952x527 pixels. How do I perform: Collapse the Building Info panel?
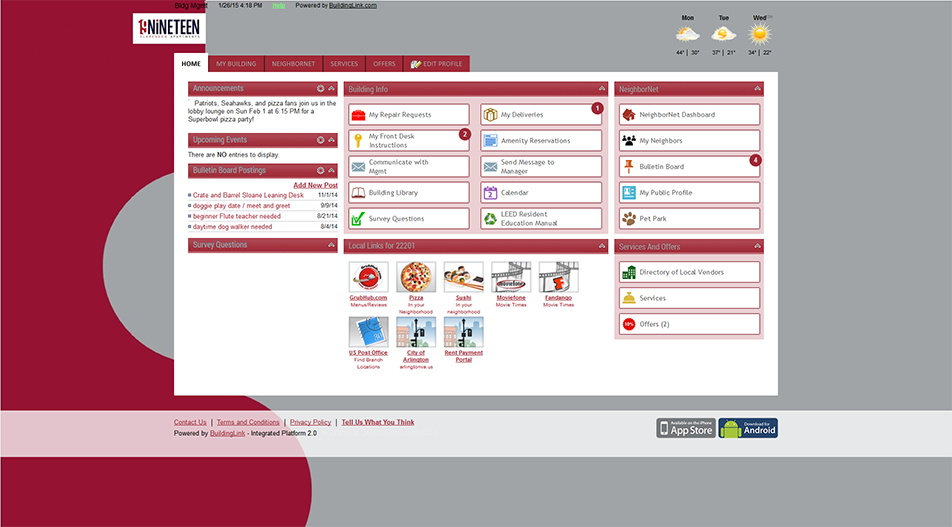coord(602,89)
